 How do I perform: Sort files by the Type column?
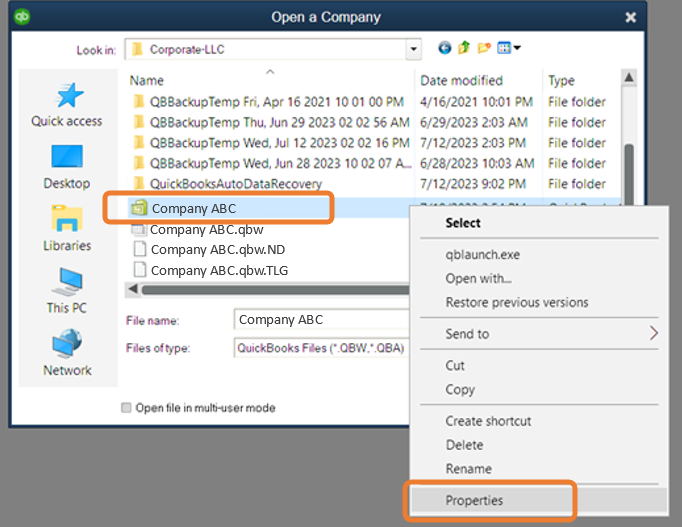(x=561, y=80)
